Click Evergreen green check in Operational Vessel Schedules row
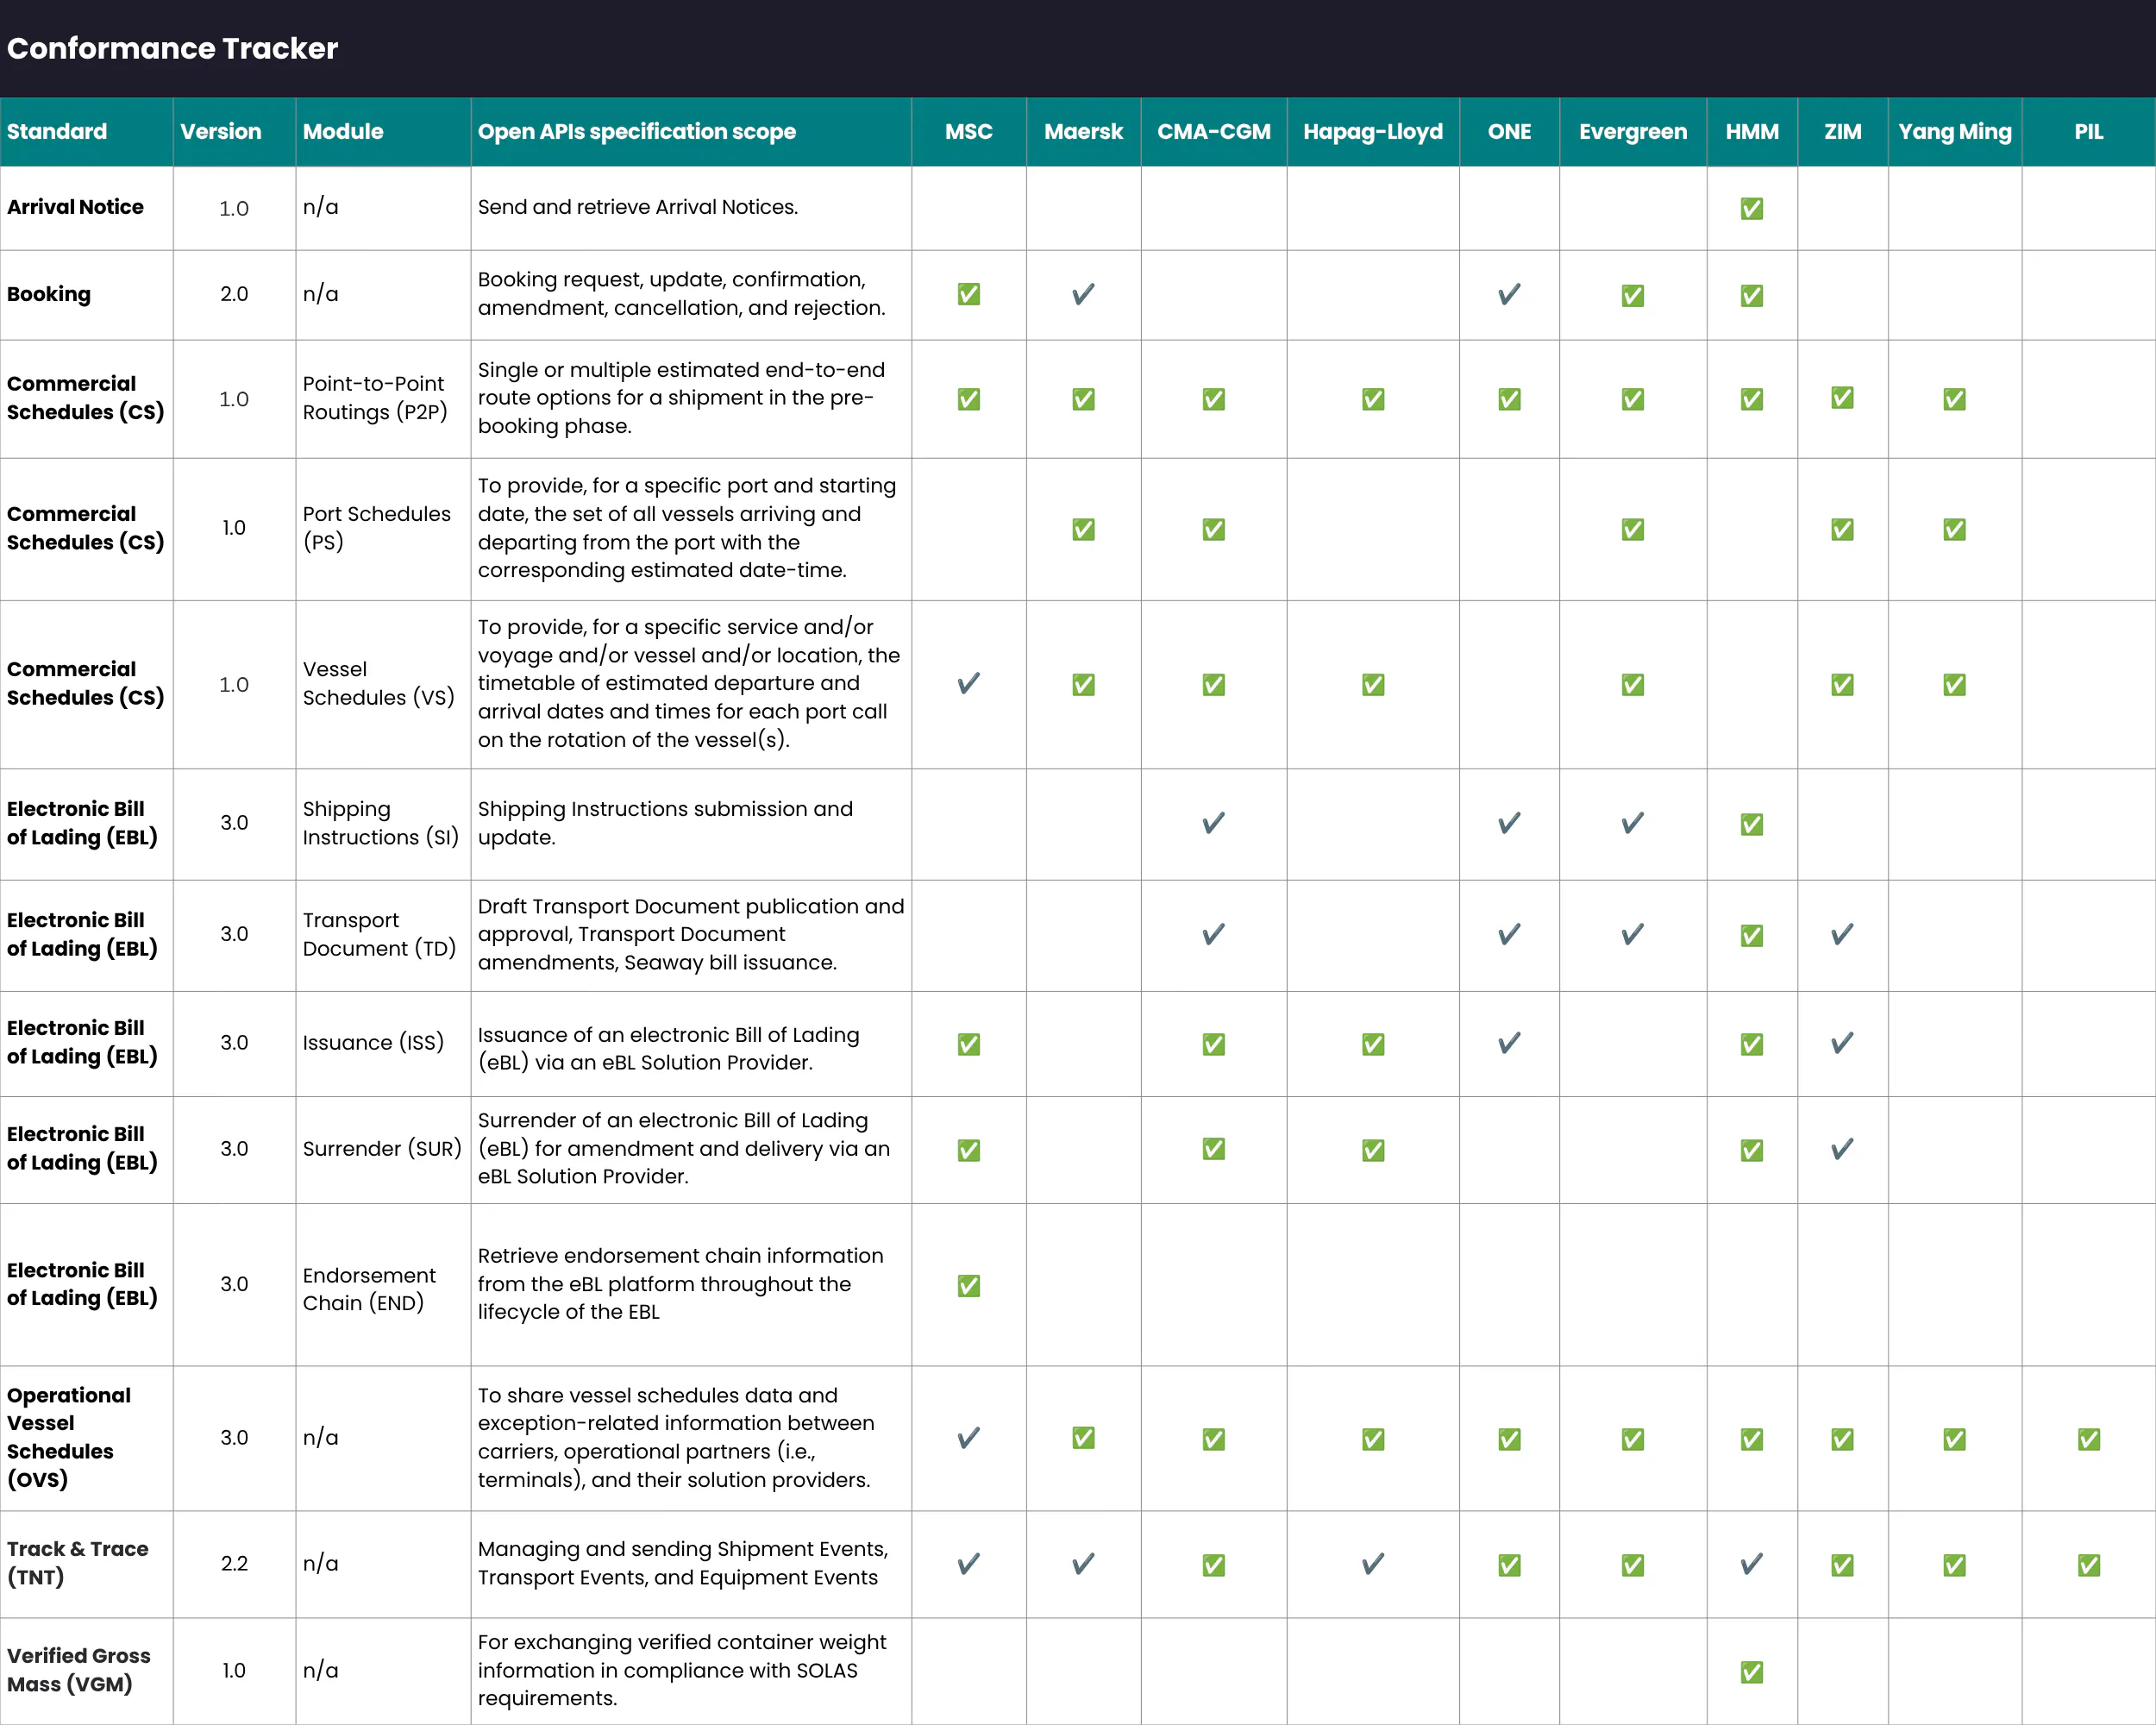2156x1725 pixels. coord(1632,1439)
